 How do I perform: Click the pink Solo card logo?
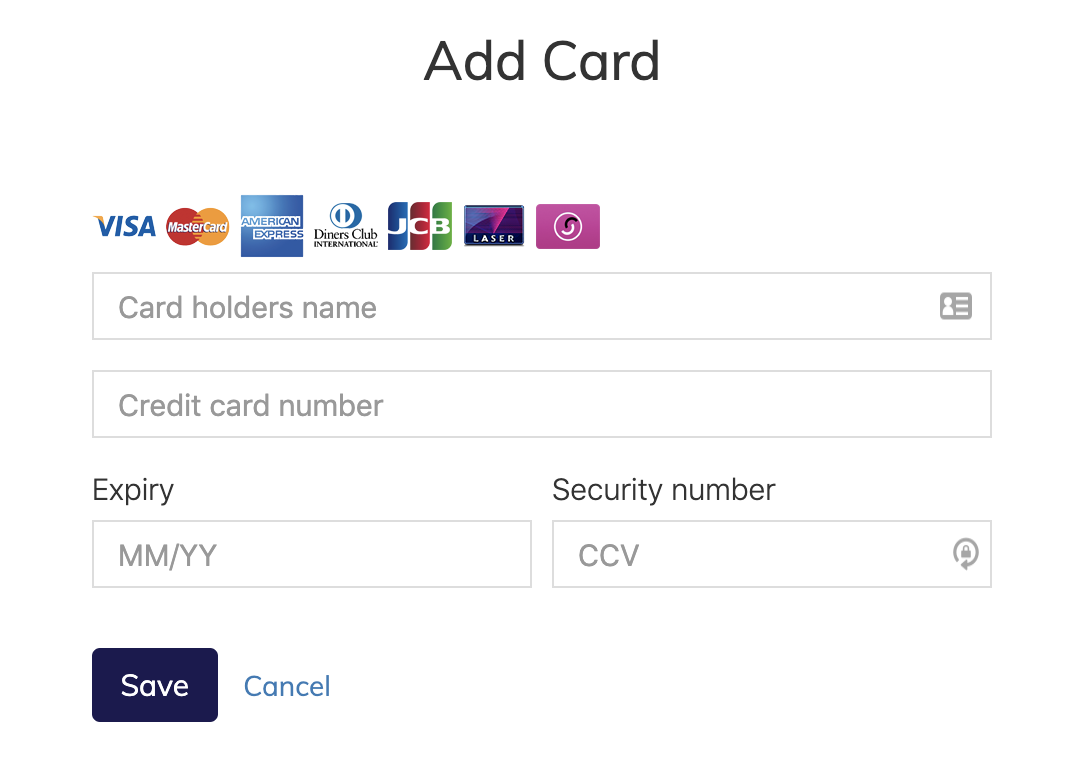tap(567, 226)
